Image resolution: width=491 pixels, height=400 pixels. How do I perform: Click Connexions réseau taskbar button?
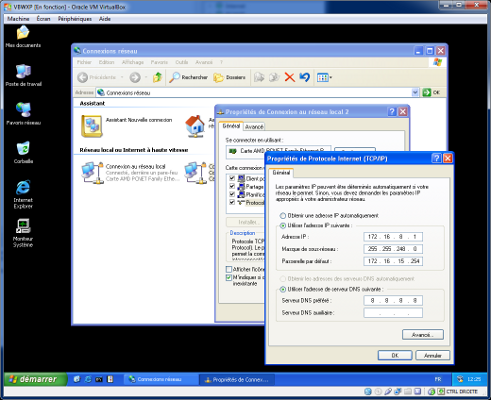pos(160,379)
